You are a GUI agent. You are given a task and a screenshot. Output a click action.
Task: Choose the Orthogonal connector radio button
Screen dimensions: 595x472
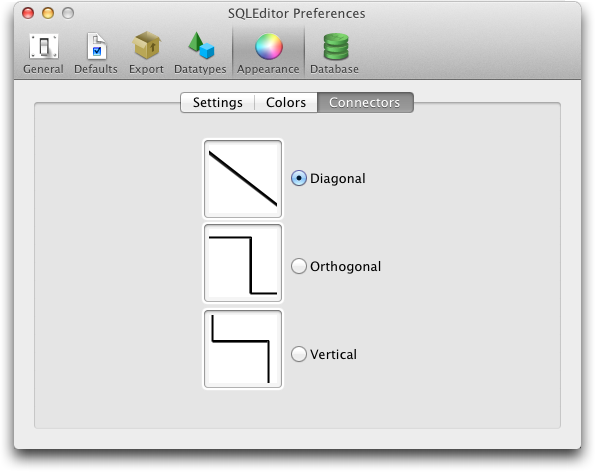[x=299, y=266]
